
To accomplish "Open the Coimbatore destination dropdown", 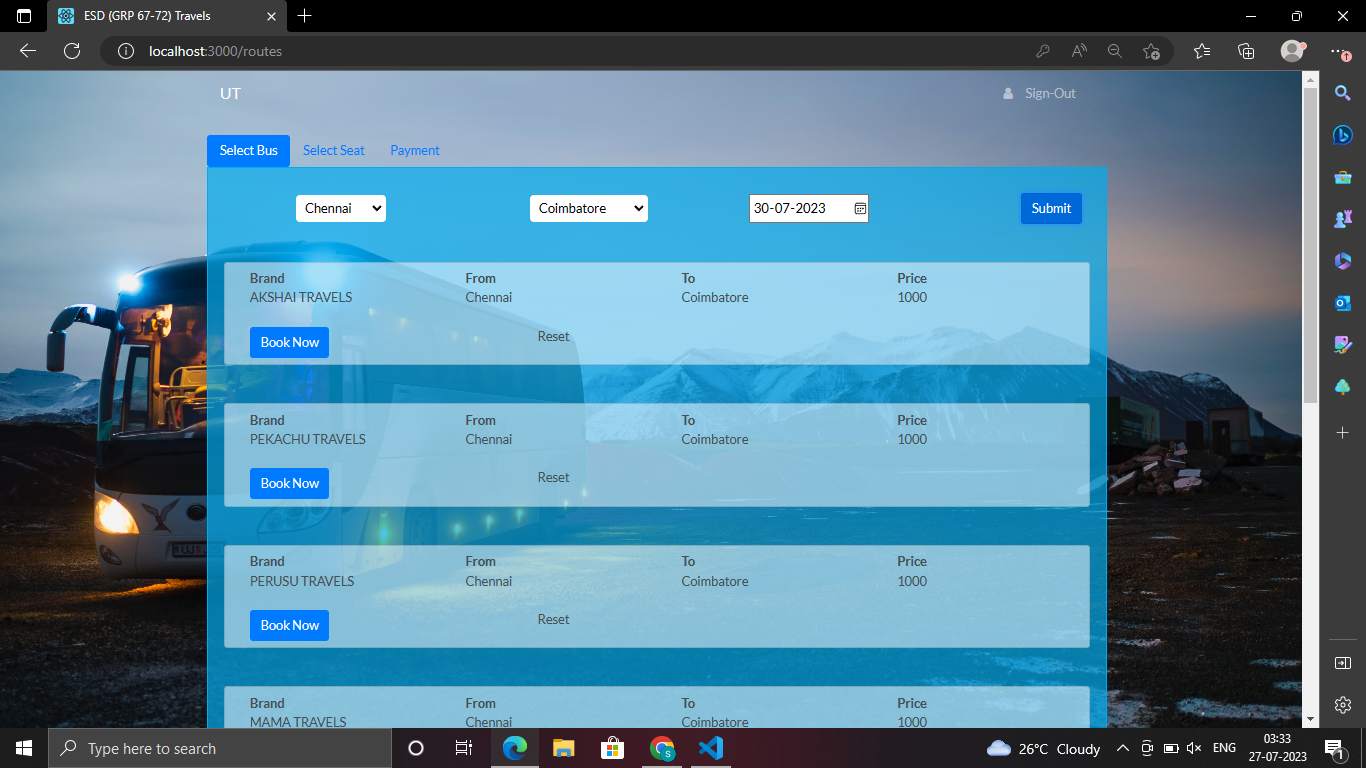I will (588, 208).
